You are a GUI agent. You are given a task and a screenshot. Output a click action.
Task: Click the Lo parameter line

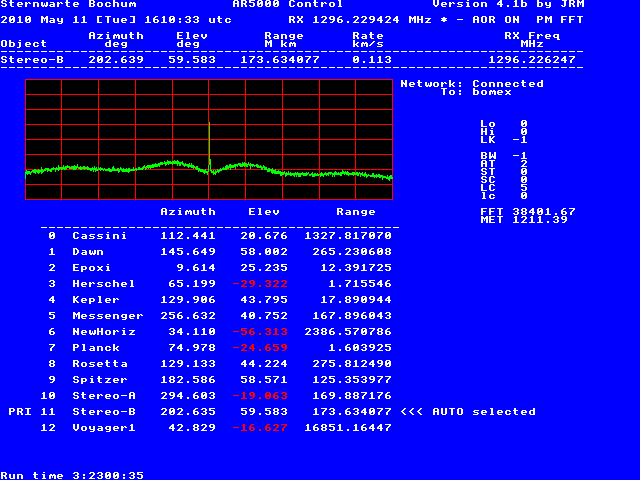504,124
